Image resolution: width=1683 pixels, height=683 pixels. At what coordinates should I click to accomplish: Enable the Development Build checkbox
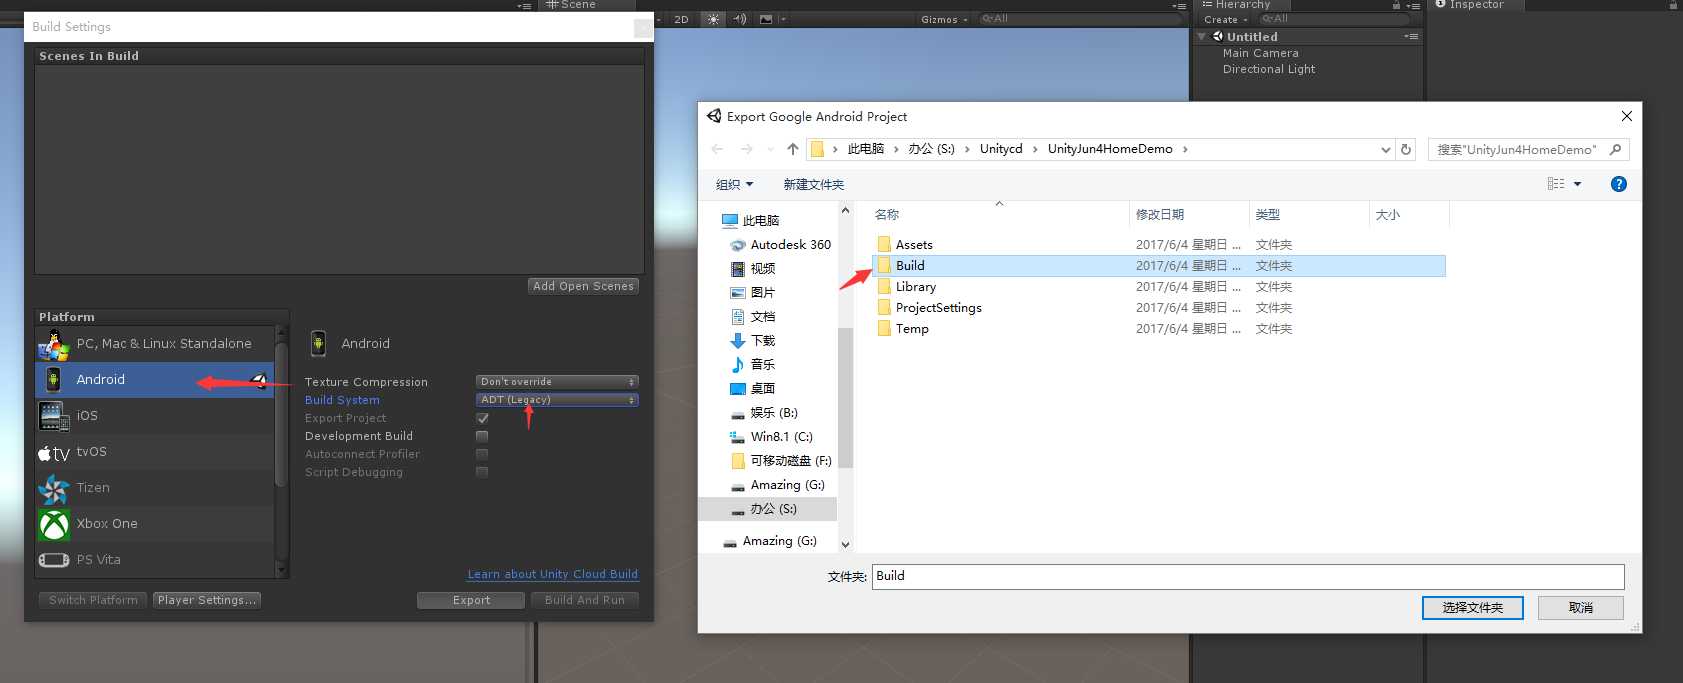[482, 436]
